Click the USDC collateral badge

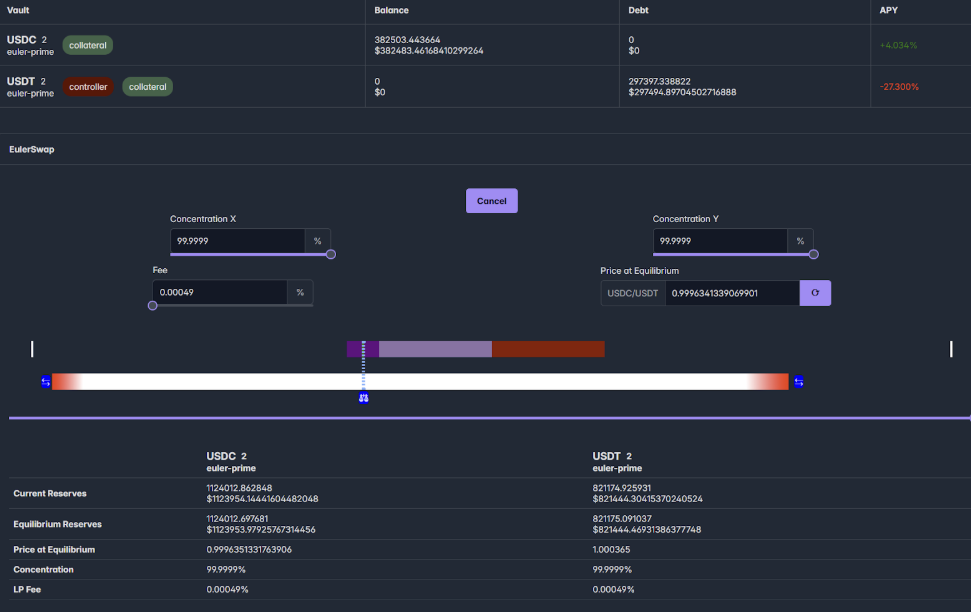click(x=88, y=45)
